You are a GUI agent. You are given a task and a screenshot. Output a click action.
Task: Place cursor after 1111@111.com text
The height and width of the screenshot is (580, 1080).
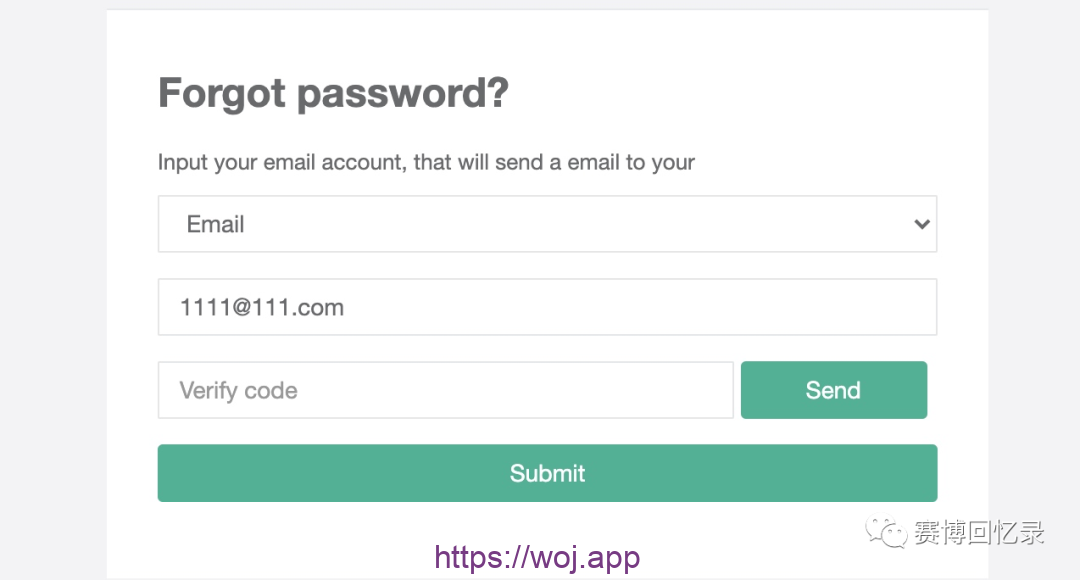(x=346, y=307)
